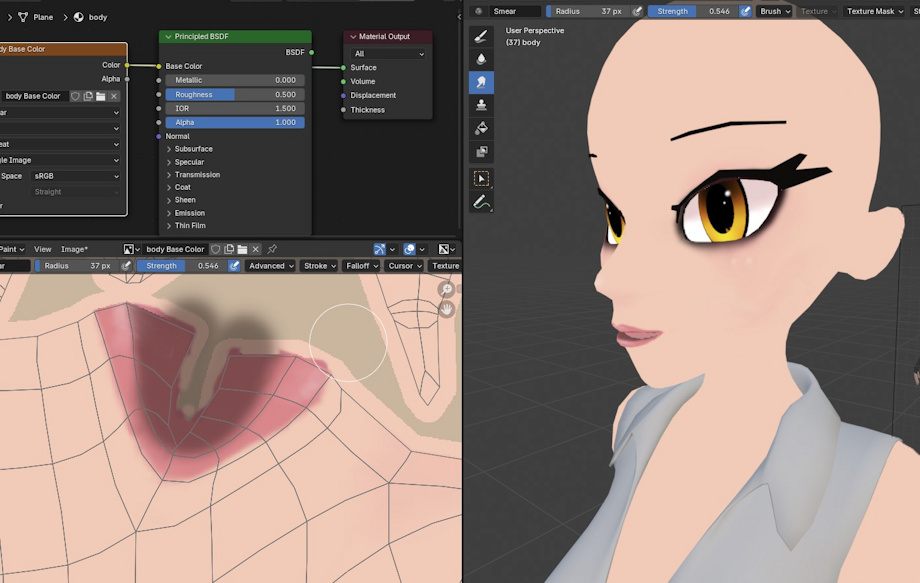This screenshot has height=583, width=920.
Task: Click the pin image icon in image editor
Action: click(x=272, y=249)
